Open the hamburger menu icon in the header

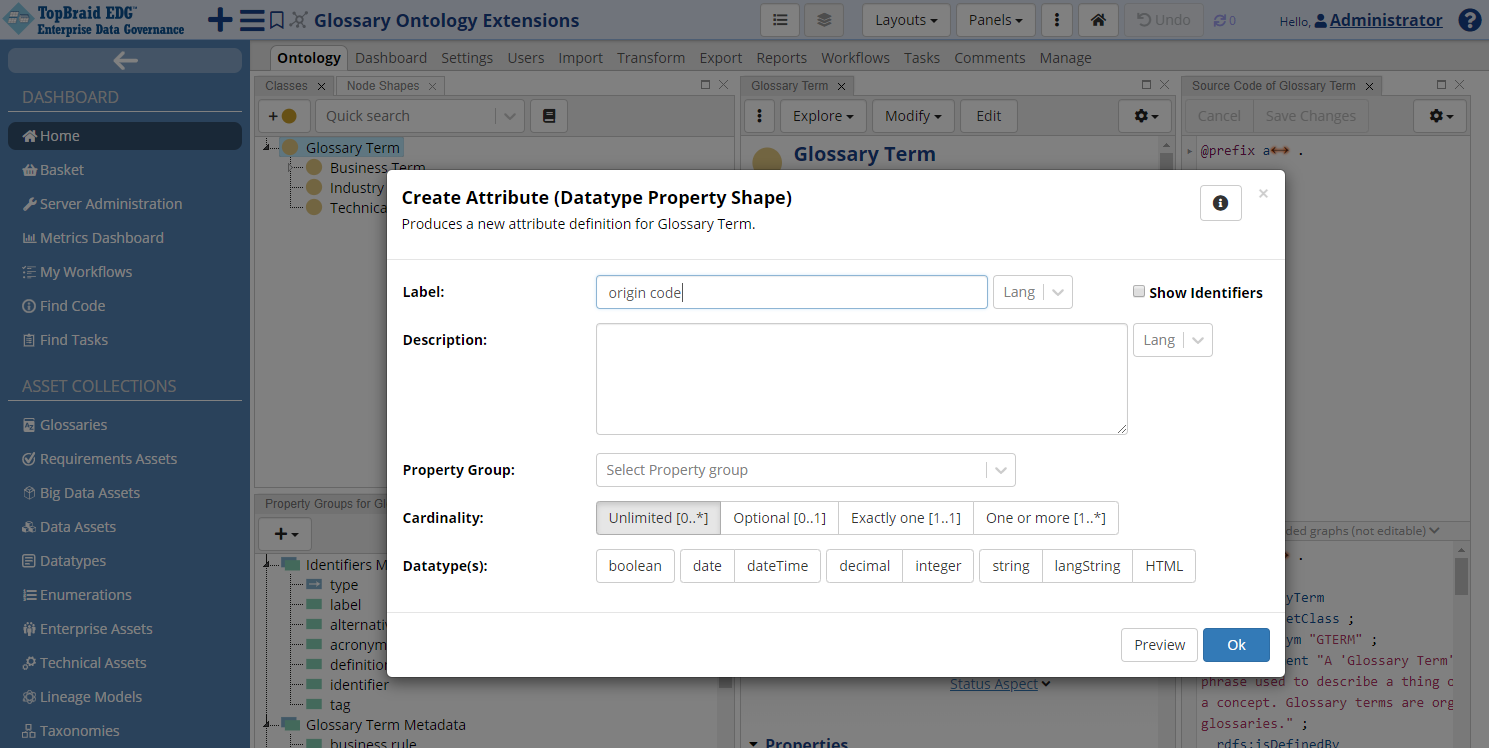(251, 20)
